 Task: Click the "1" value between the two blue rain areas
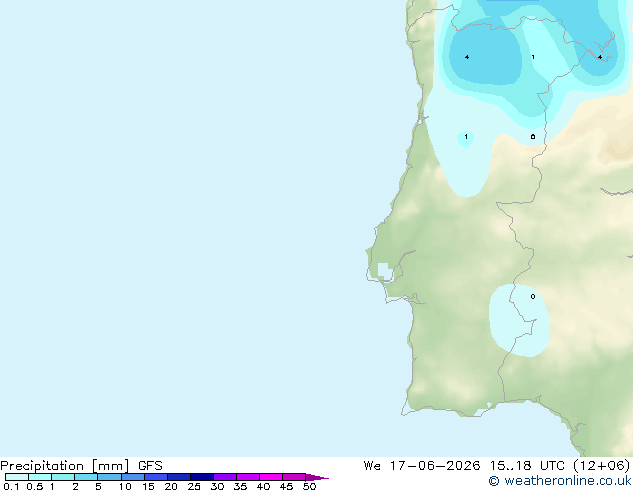[533, 57]
